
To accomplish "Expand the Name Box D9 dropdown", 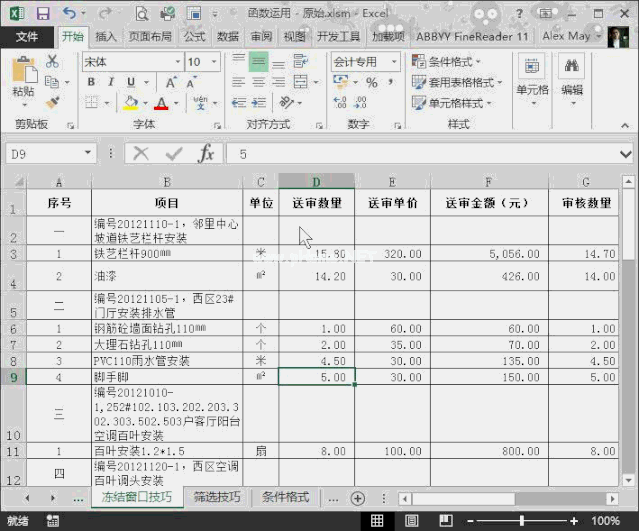I will 88,153.
